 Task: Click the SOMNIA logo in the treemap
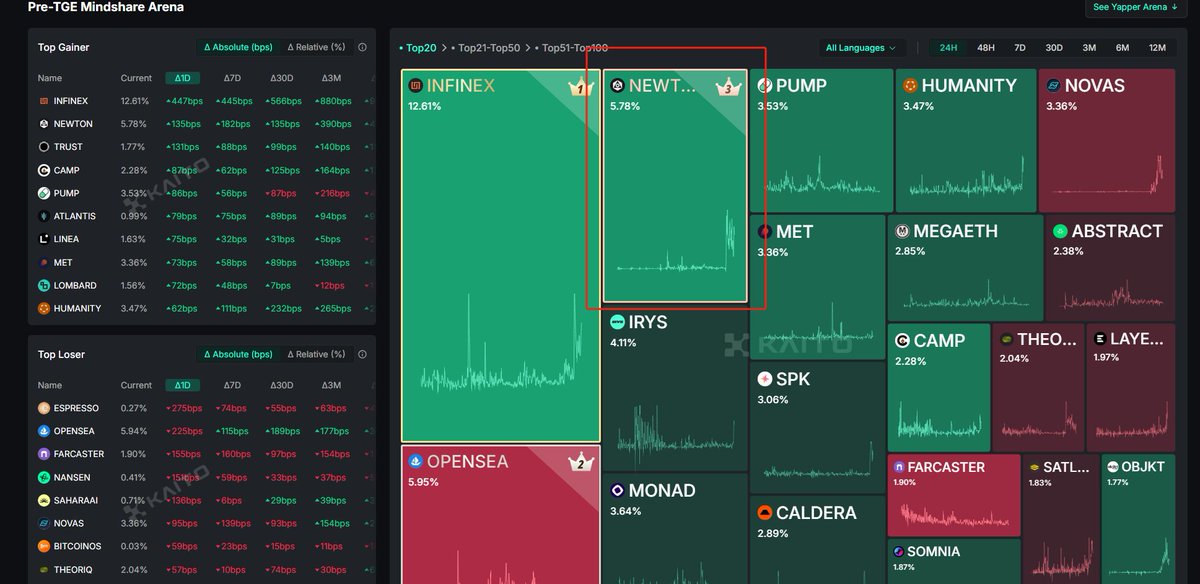[x=899, y=552]
